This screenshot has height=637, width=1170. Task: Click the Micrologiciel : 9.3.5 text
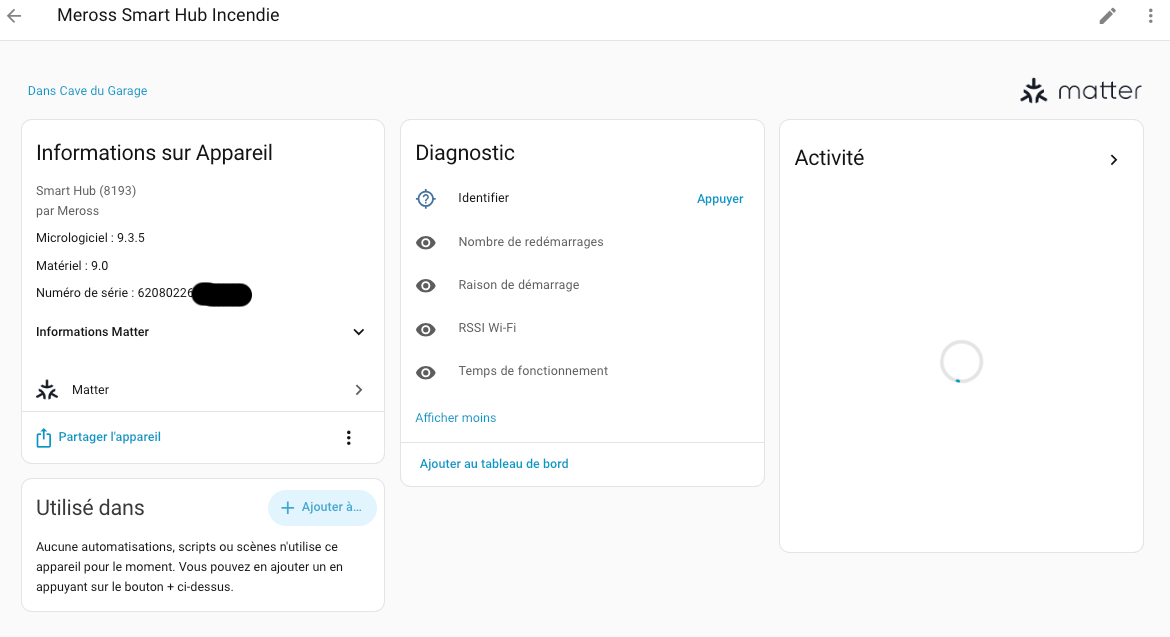pyautogui.click(x=90, y=238)
